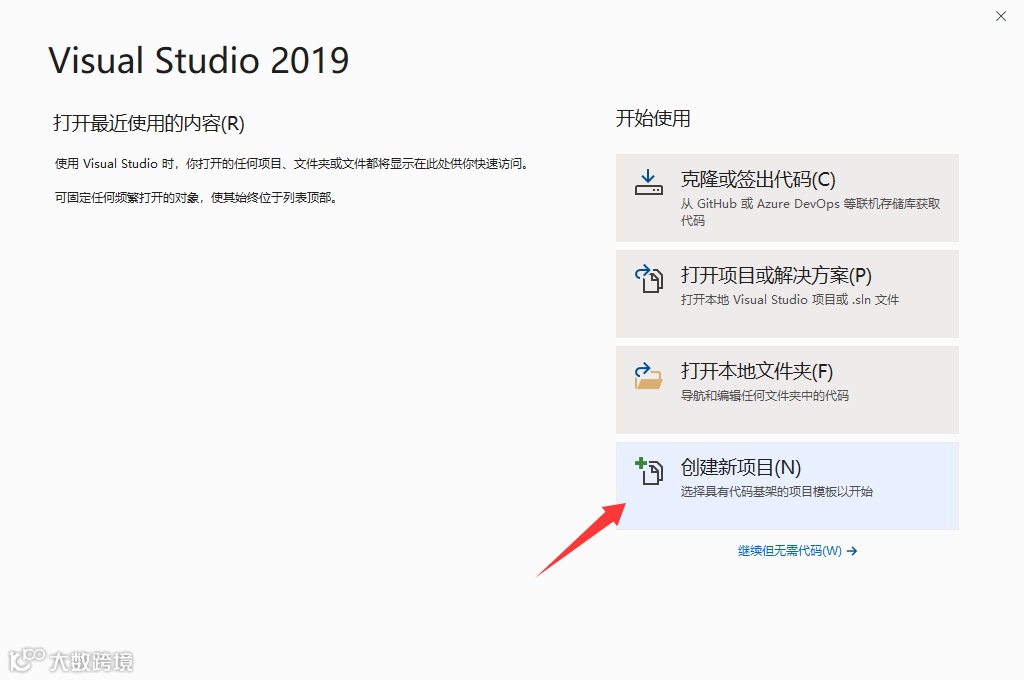Click the description 打开本地 Visual Studio 项目或 .sln 文件
The image size is (1024, 680).
790,300
